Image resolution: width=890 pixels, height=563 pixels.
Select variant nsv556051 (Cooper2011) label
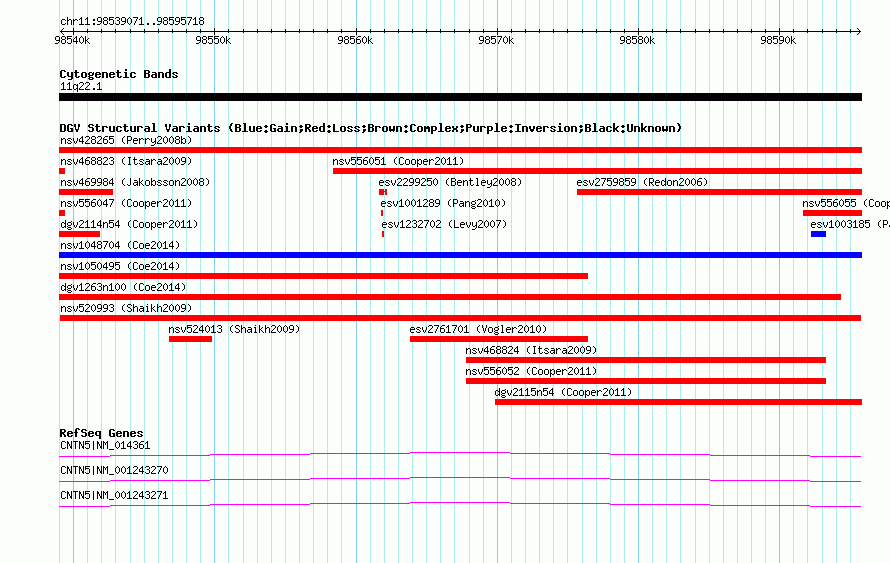pos(398,161)
